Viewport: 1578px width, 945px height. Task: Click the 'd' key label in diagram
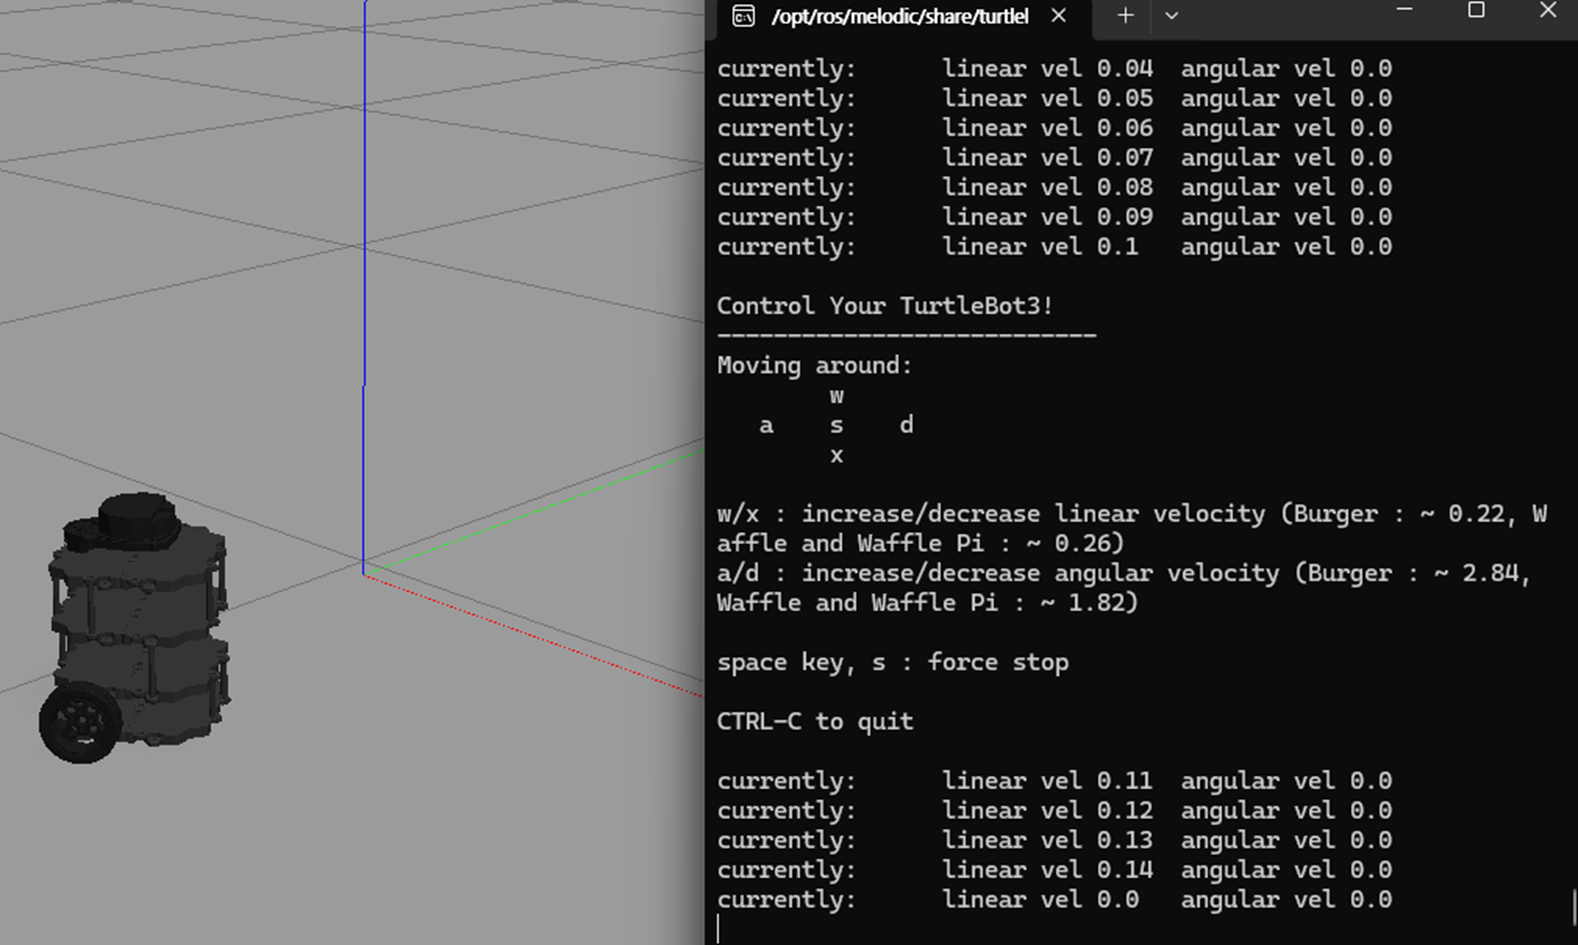pos(906,425)
